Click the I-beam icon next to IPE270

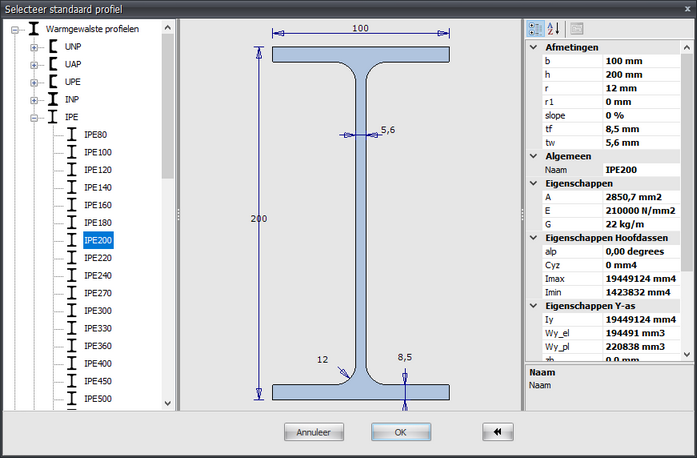[x=72, y=293]
